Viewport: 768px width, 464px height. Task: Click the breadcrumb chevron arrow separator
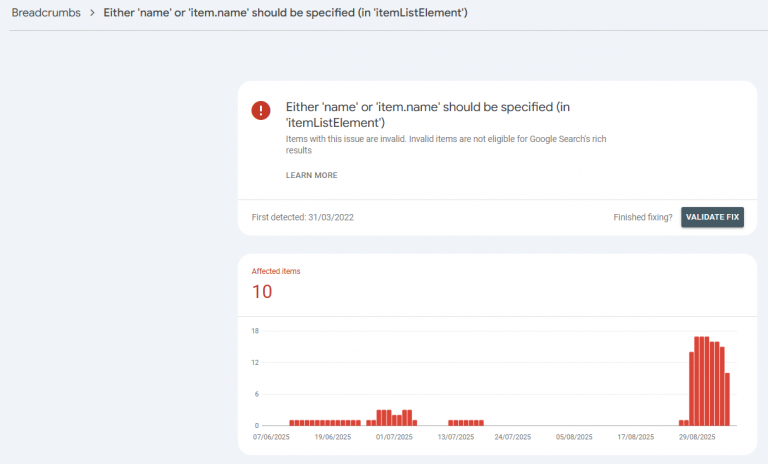coord(92,13)
